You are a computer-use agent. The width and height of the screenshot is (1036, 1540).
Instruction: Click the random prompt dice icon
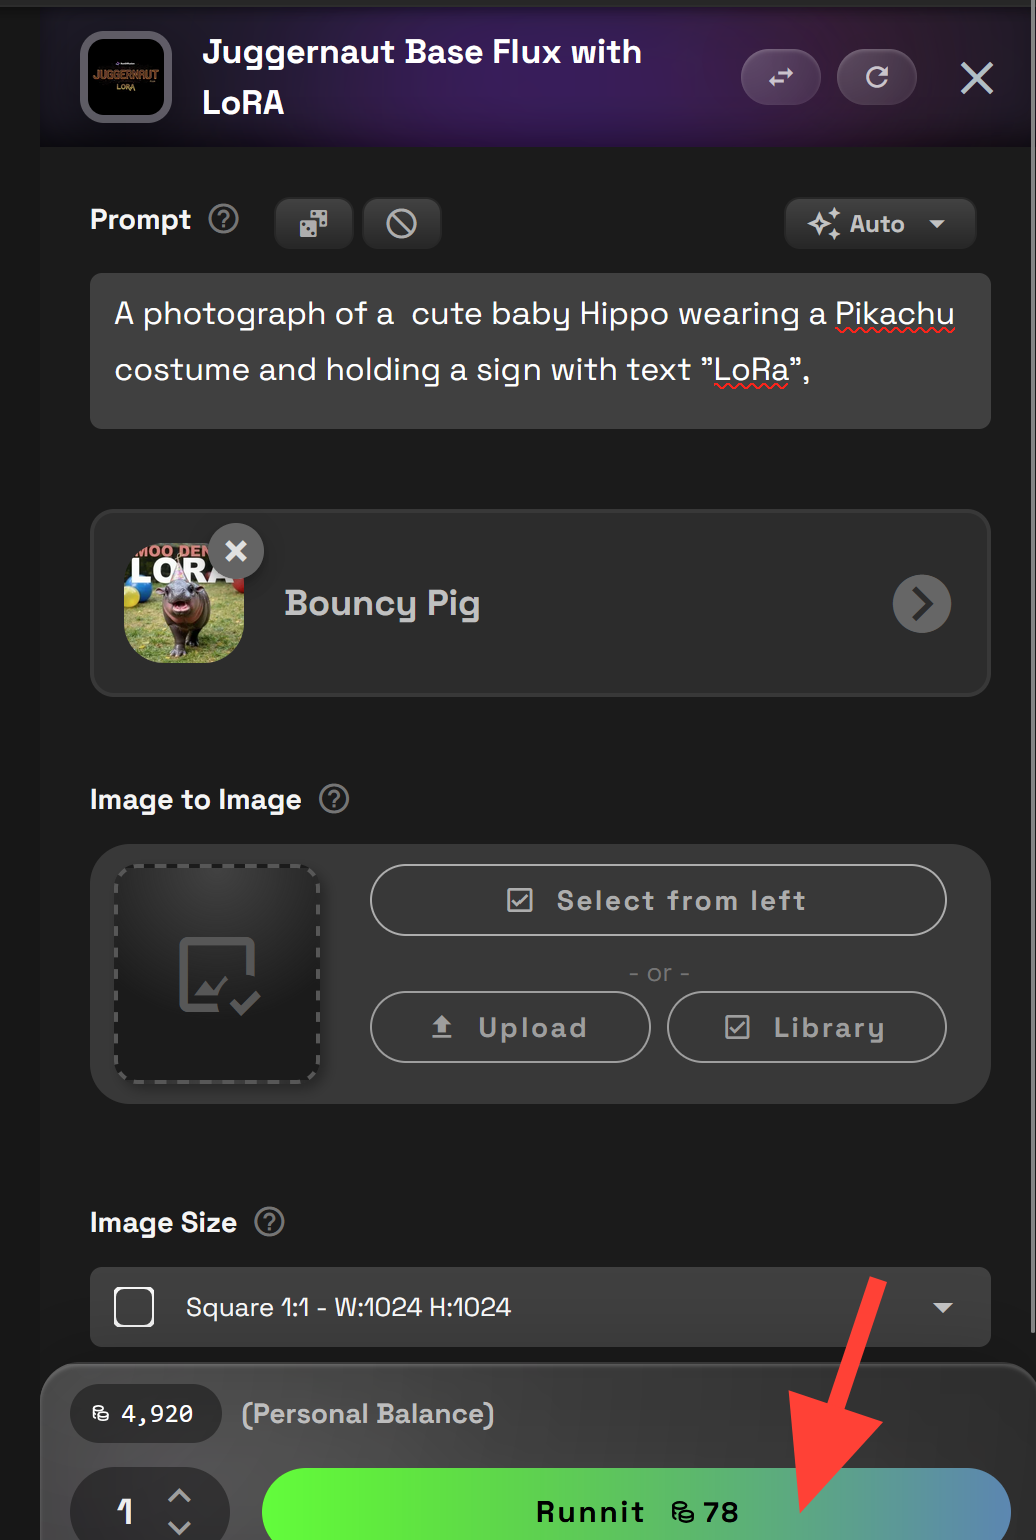click(314, 223)
